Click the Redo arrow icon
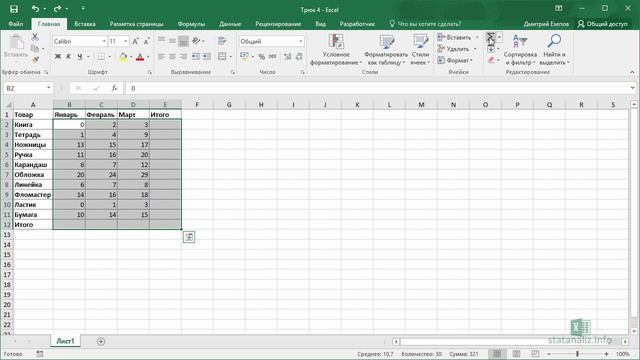This screenshot has height=360, width=640. pyautogui.click(x=58, y=9)
